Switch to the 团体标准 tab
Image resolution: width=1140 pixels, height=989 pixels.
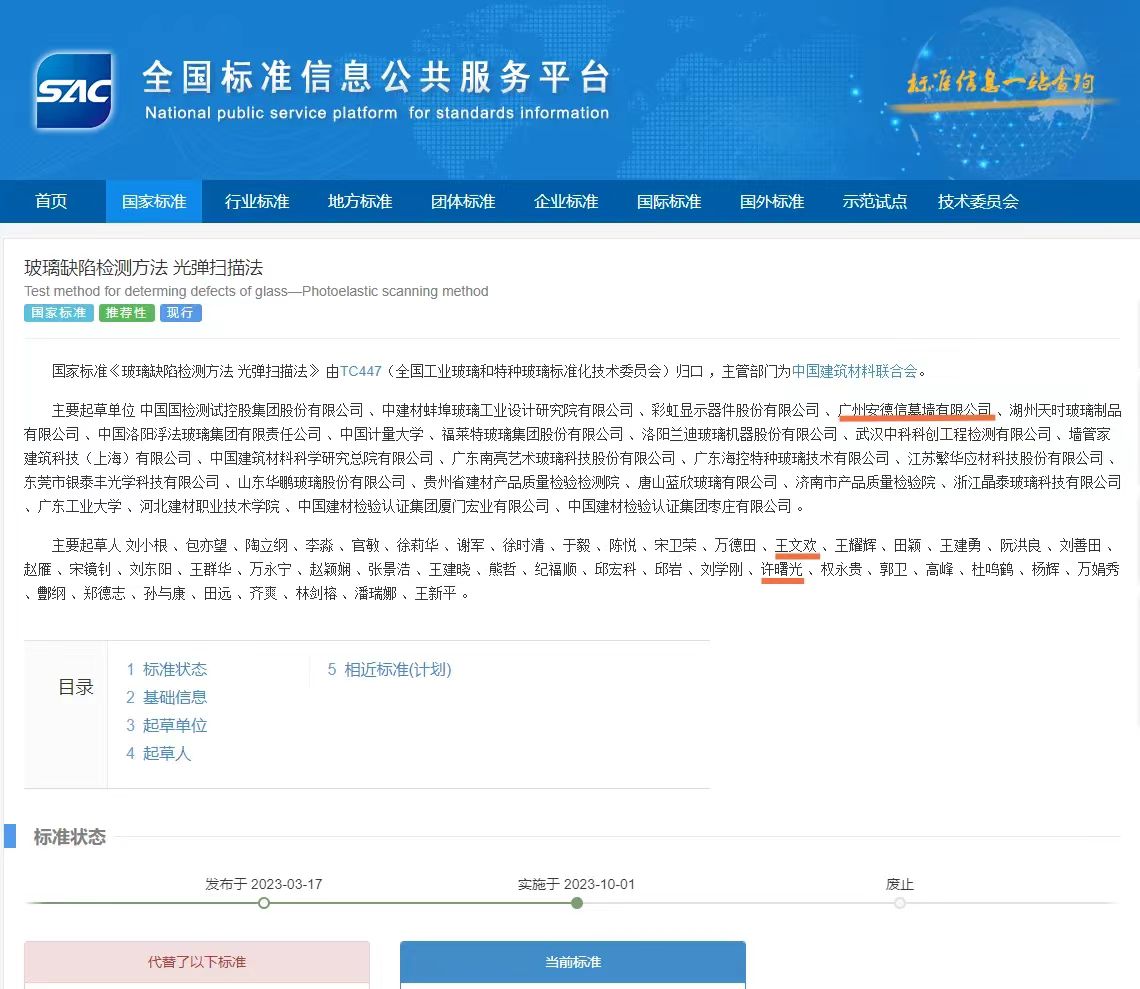tap(463, 201)
